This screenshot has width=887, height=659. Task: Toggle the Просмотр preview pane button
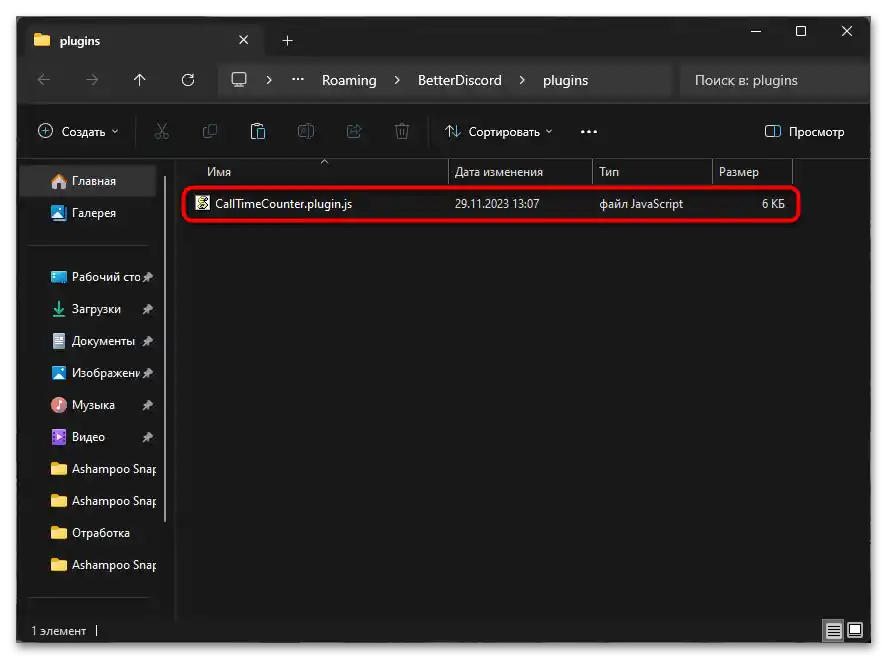[804, 132]
